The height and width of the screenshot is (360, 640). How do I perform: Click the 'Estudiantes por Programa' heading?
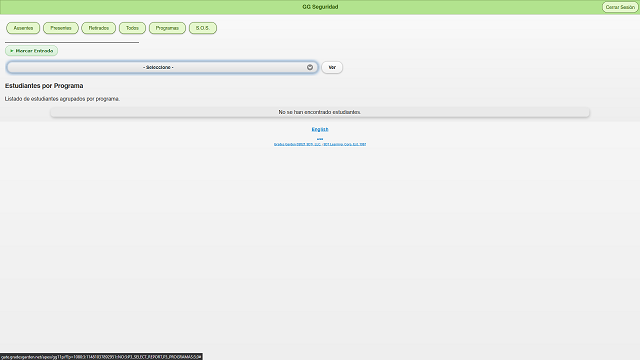(x=44, y=86)
